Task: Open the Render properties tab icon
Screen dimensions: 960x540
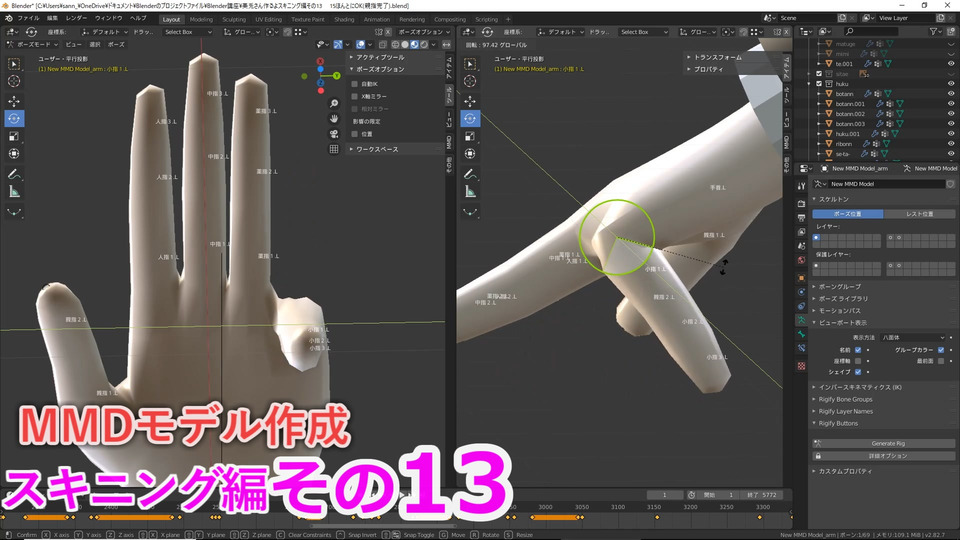Action: click(801, 203)
